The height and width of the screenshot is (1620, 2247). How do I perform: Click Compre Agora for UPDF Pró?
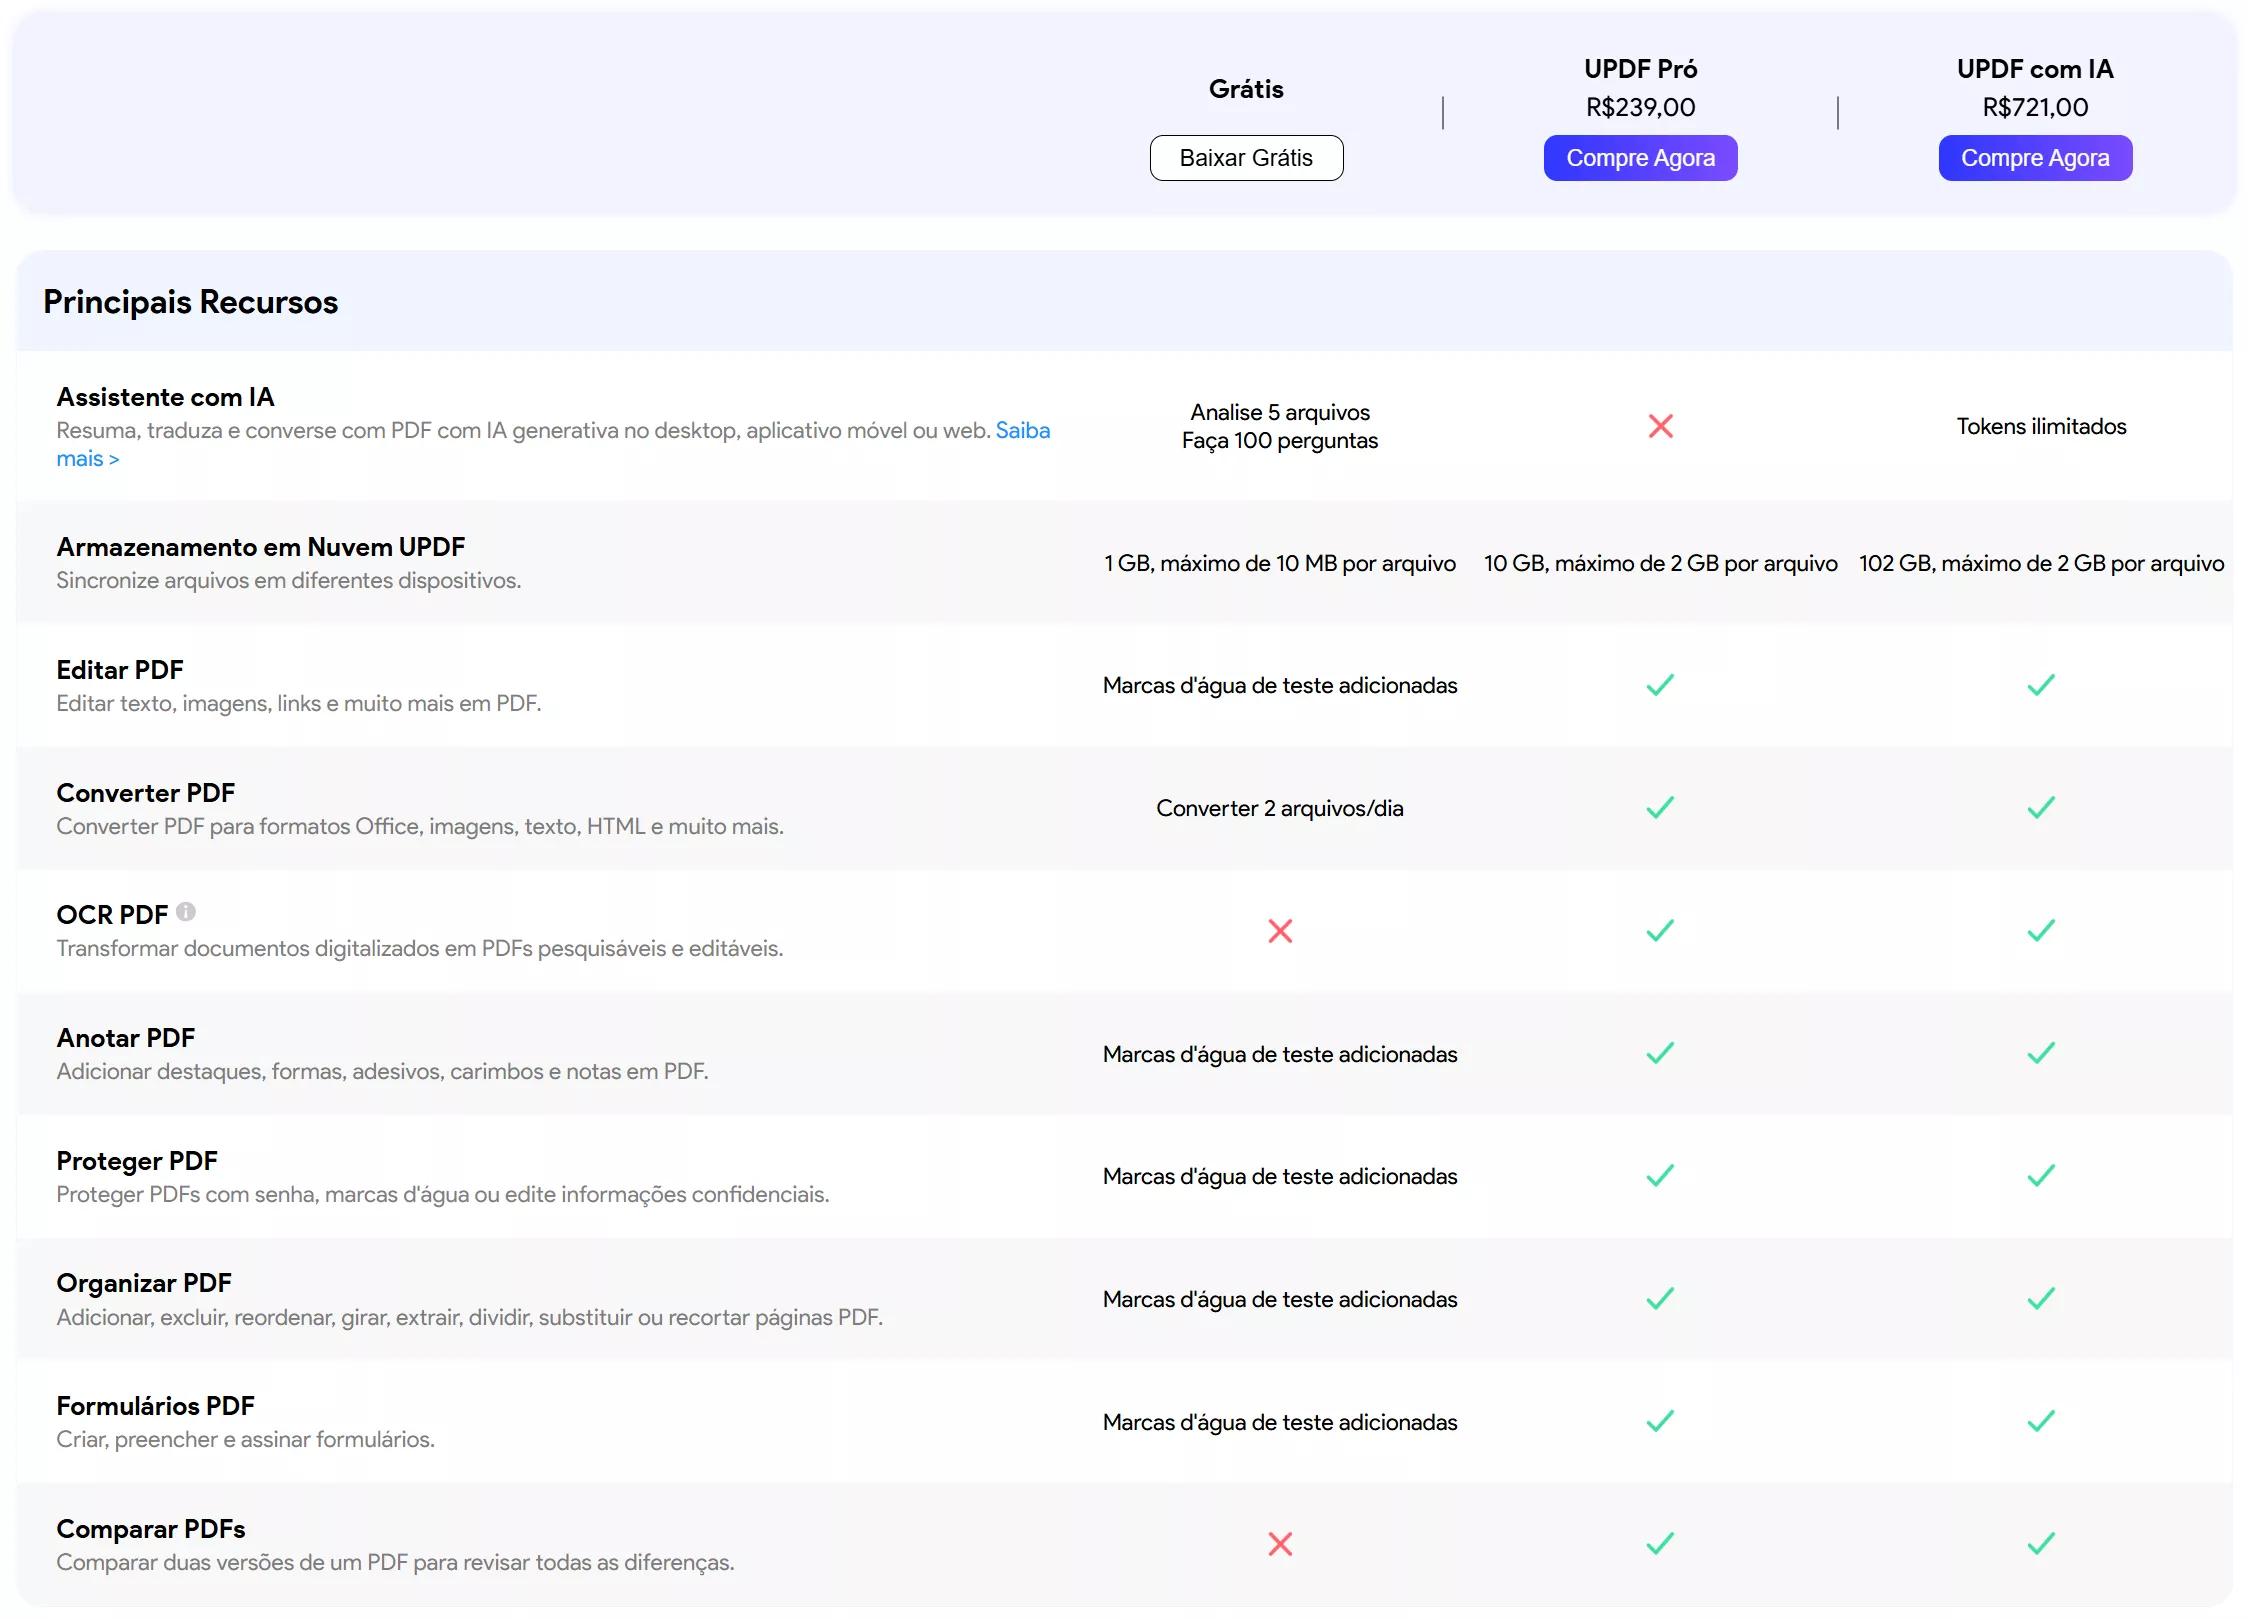click(1640, 158)
